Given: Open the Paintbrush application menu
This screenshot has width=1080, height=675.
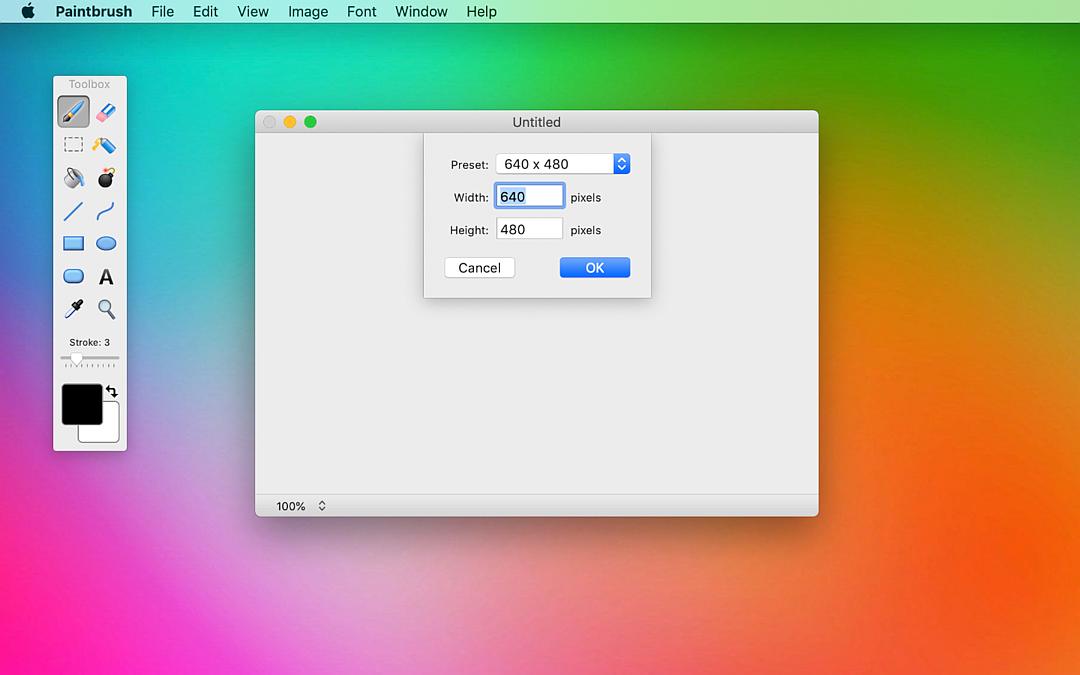Looking at the screenshot, I should [94, 11].
